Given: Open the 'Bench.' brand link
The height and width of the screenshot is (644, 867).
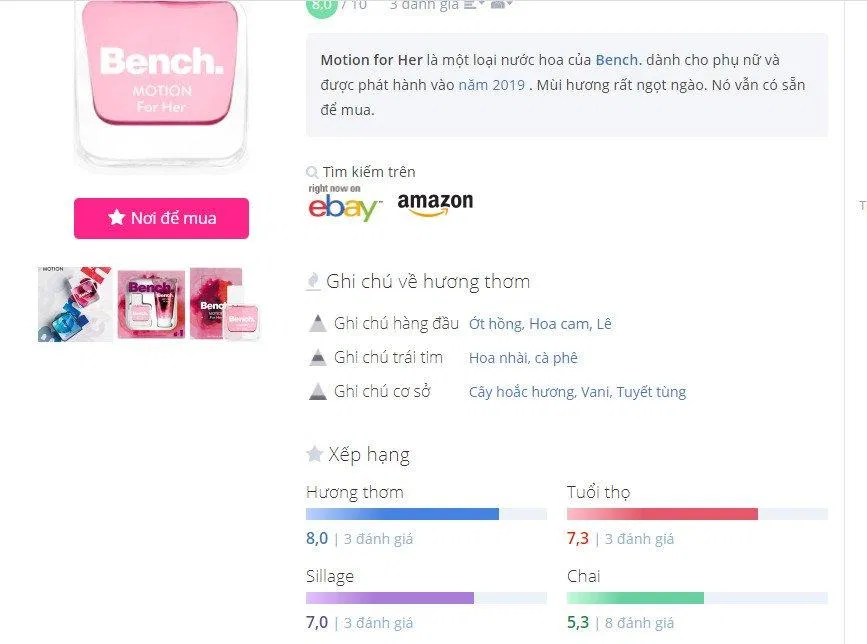Looking at the screenshot, I should 616,59.
